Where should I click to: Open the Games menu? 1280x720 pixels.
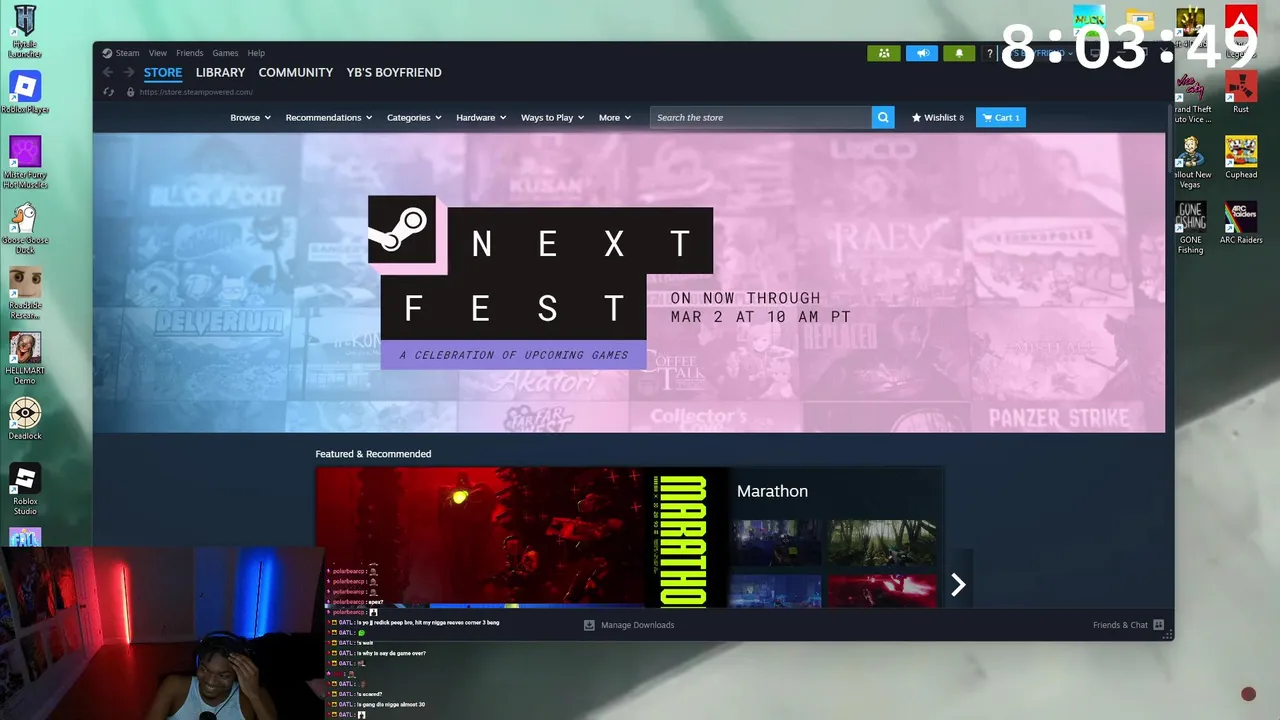coord(225,53)
